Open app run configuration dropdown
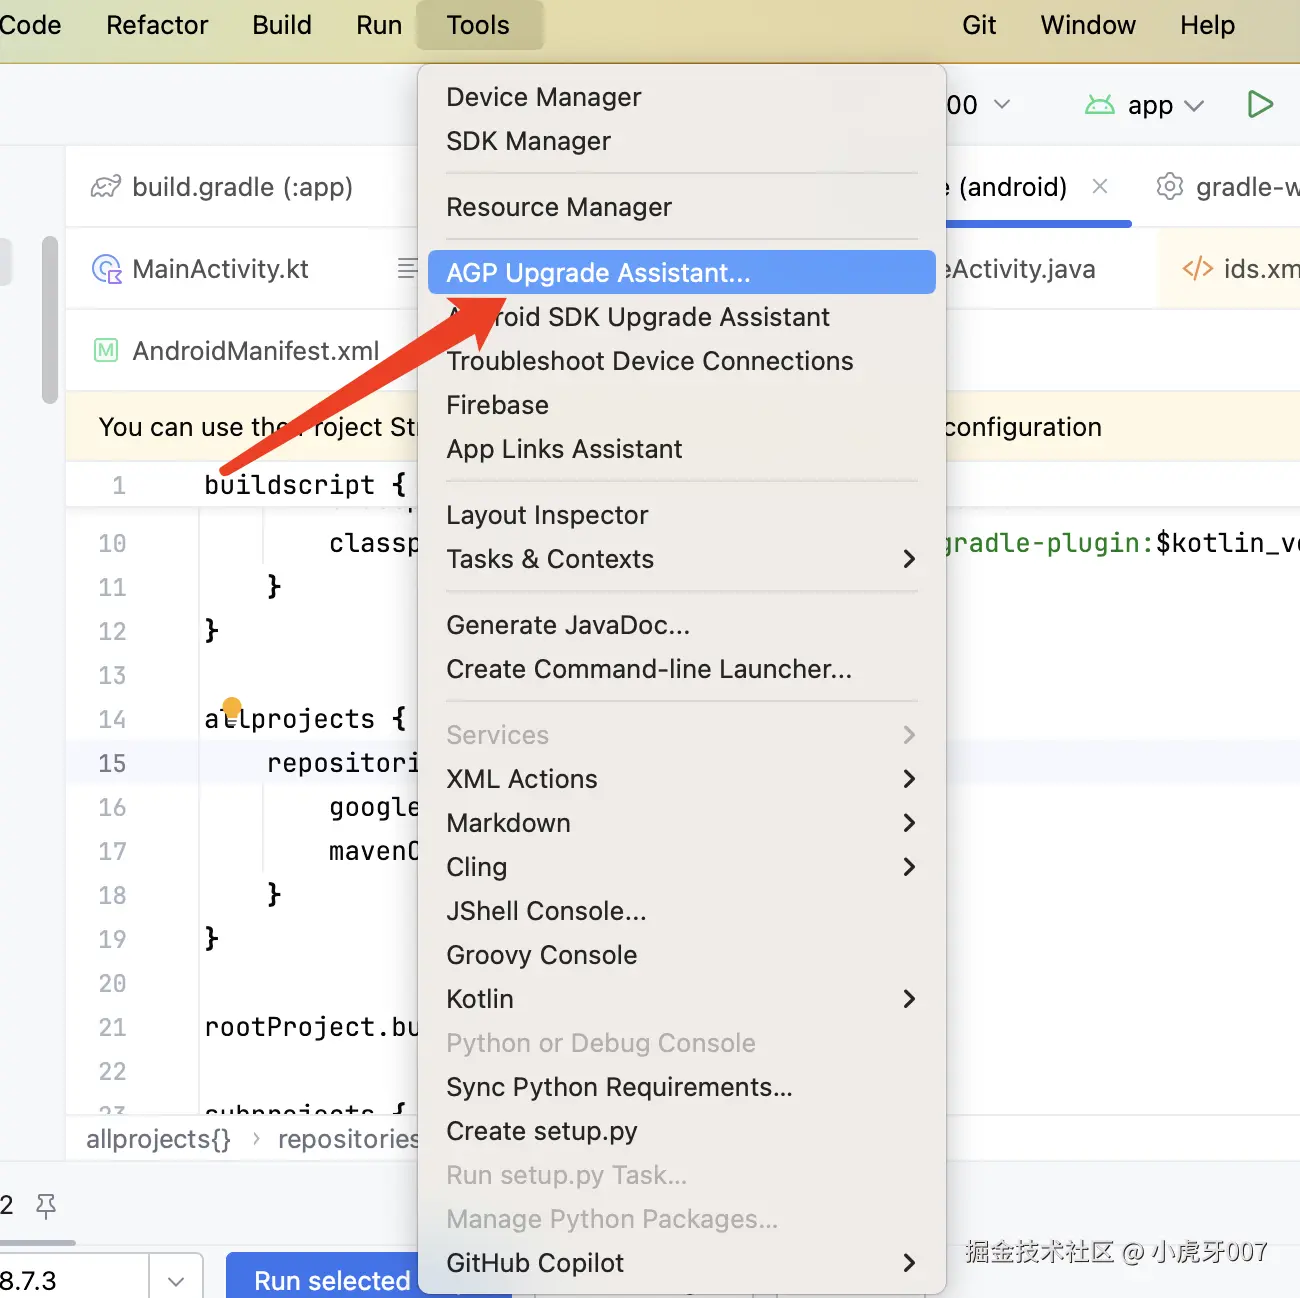This screenshot has height=1298, width=1300. (x=1165, y=105)
